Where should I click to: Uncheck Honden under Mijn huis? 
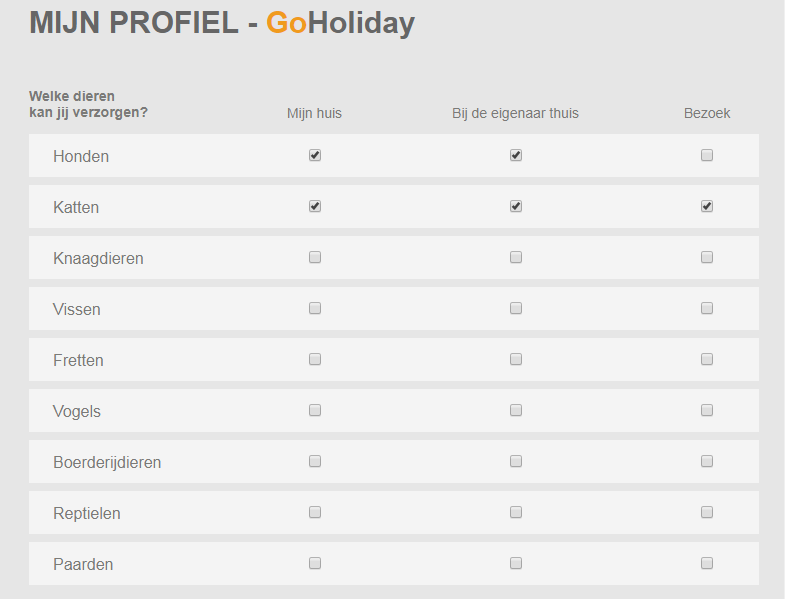click(315, 155)
